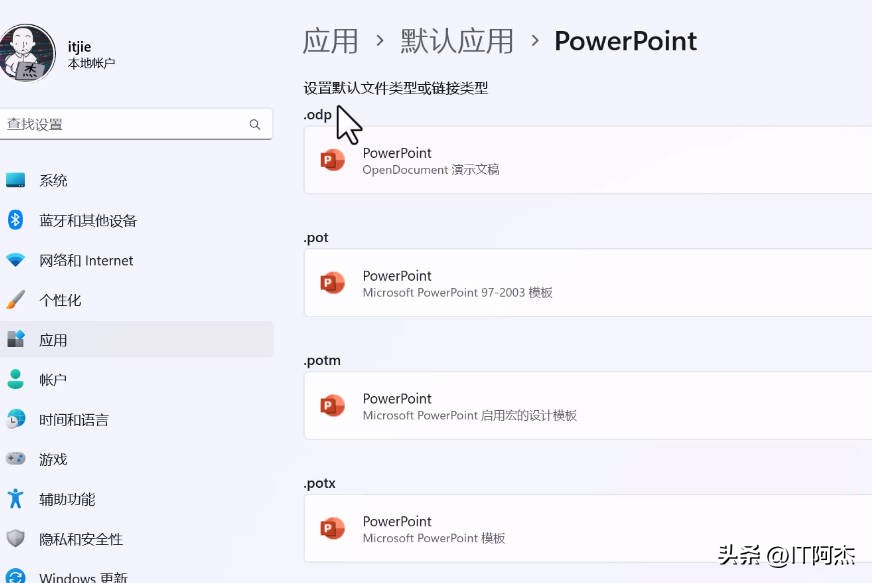This screenshot has height=583, width=872.
Task: Click inside the 查找设置 search field
Action: tap(120, 123)
